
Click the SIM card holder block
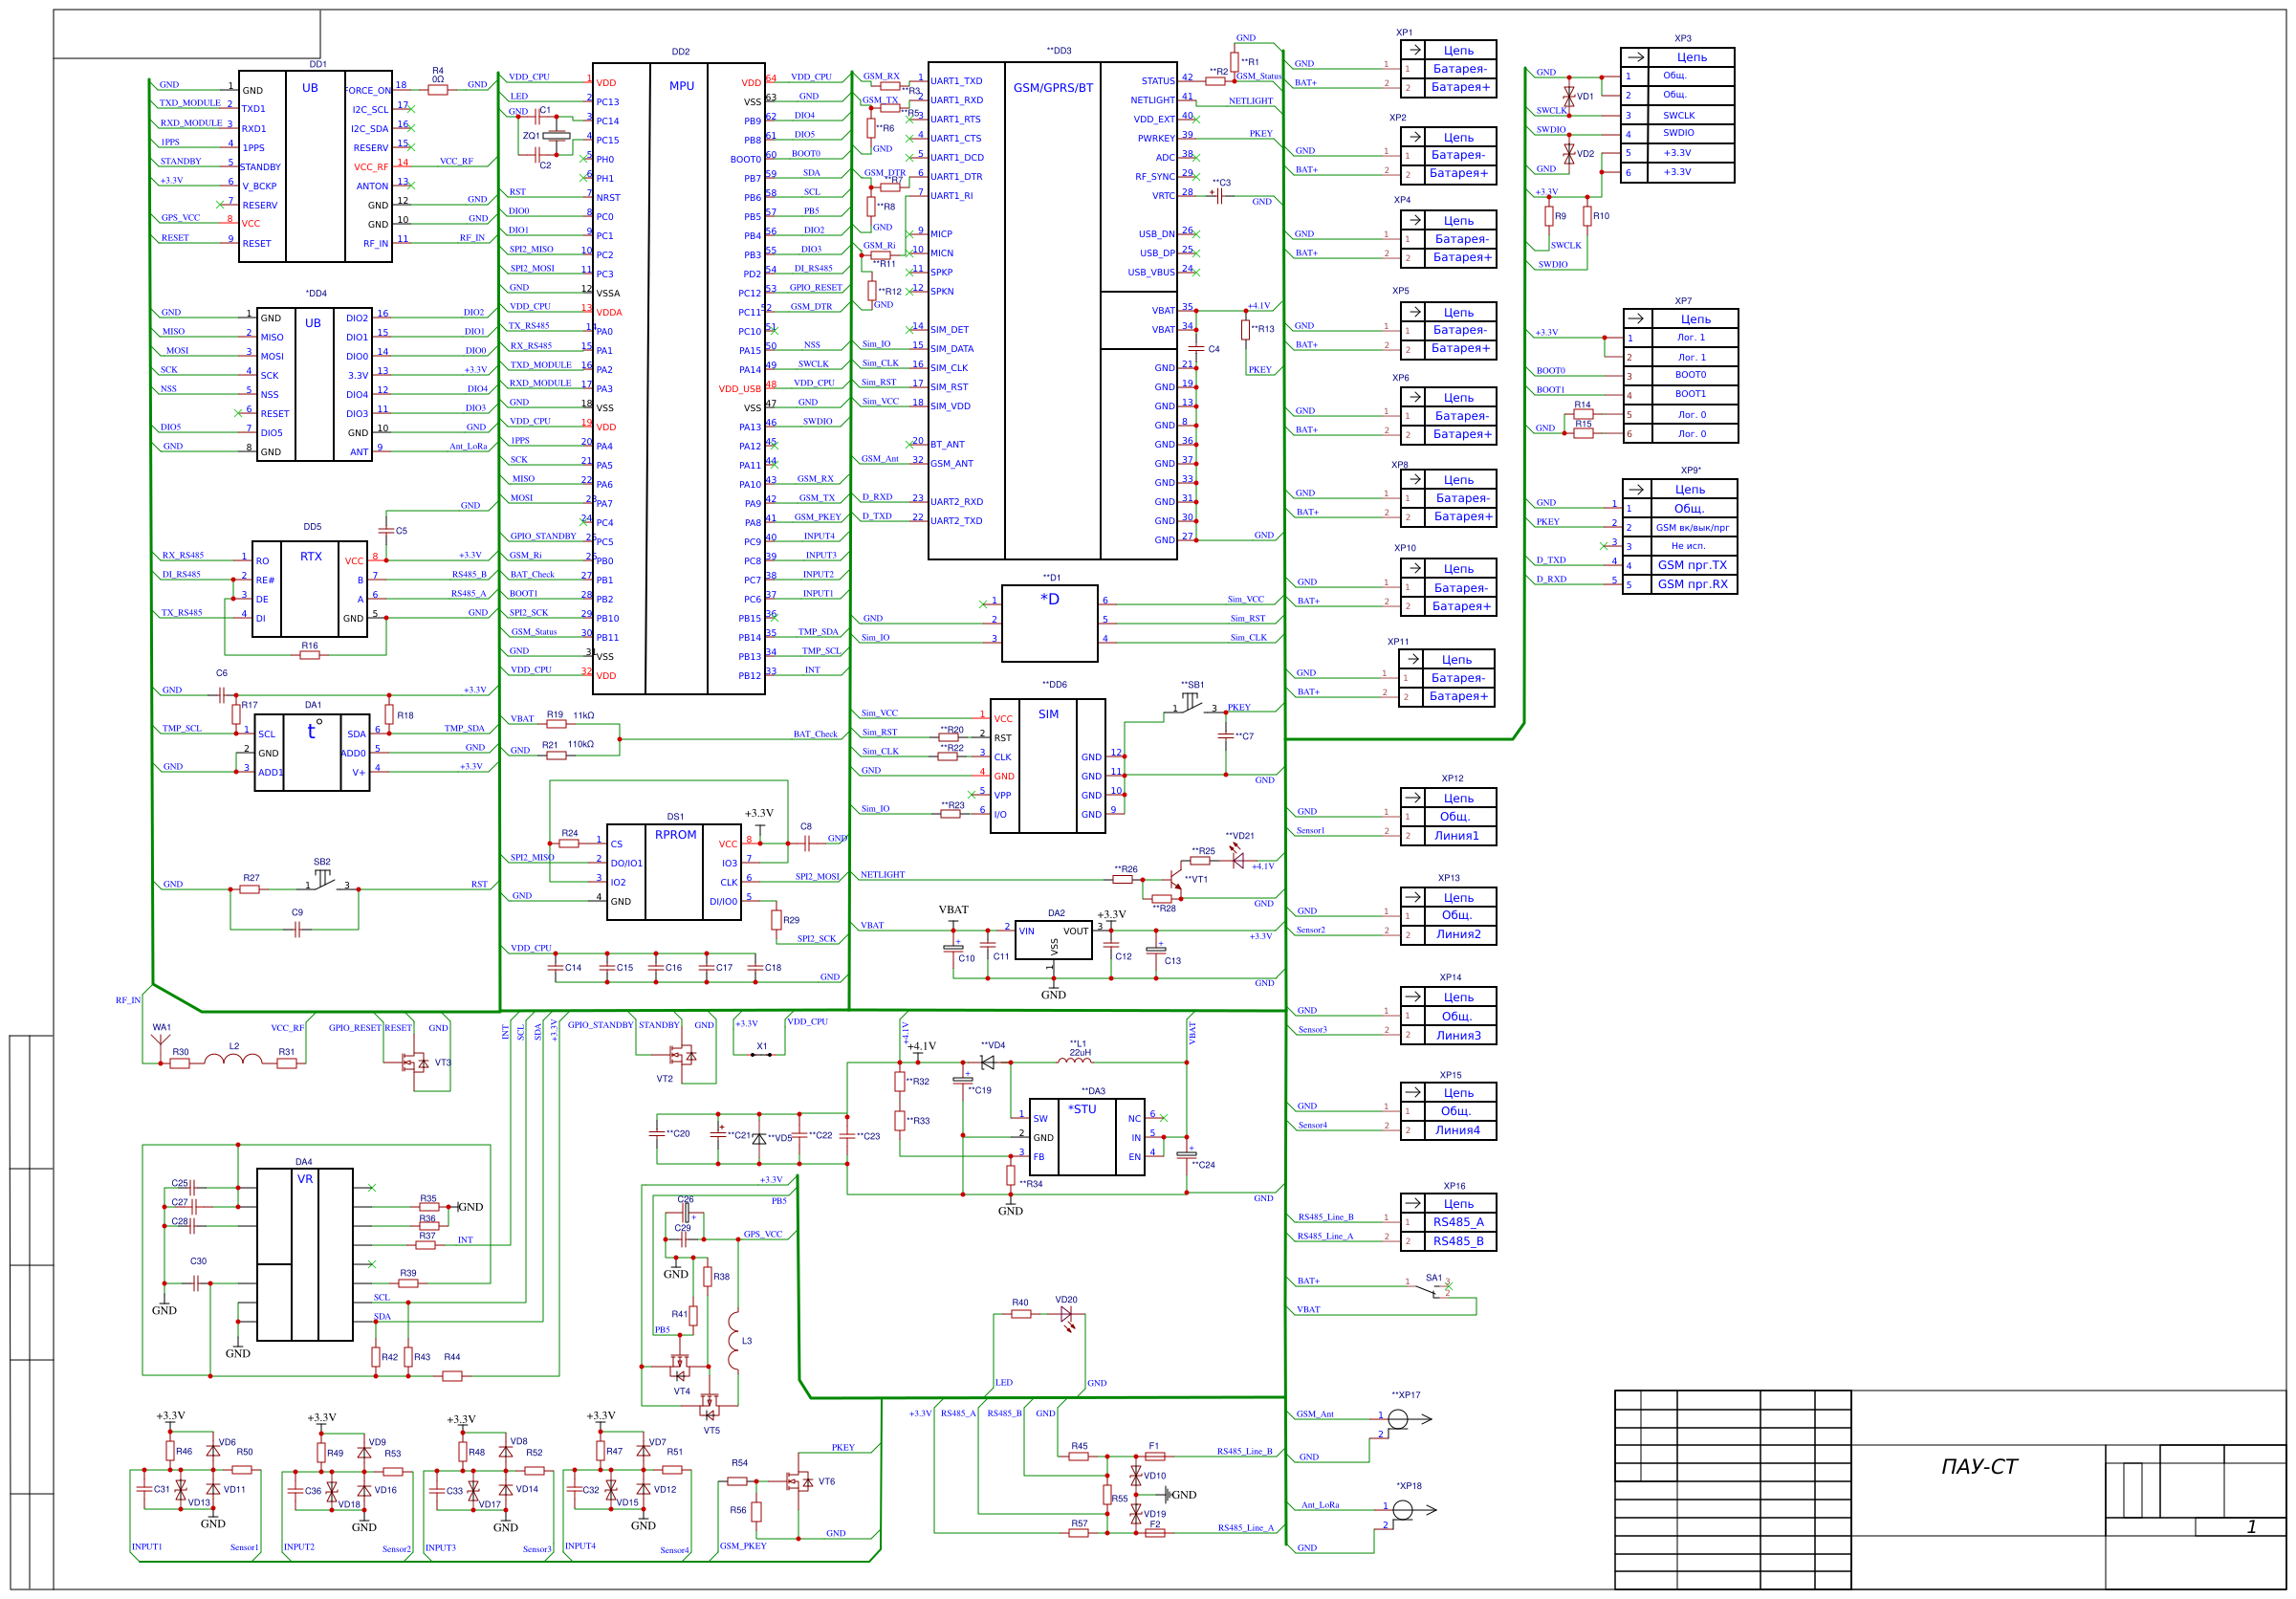1047,765
